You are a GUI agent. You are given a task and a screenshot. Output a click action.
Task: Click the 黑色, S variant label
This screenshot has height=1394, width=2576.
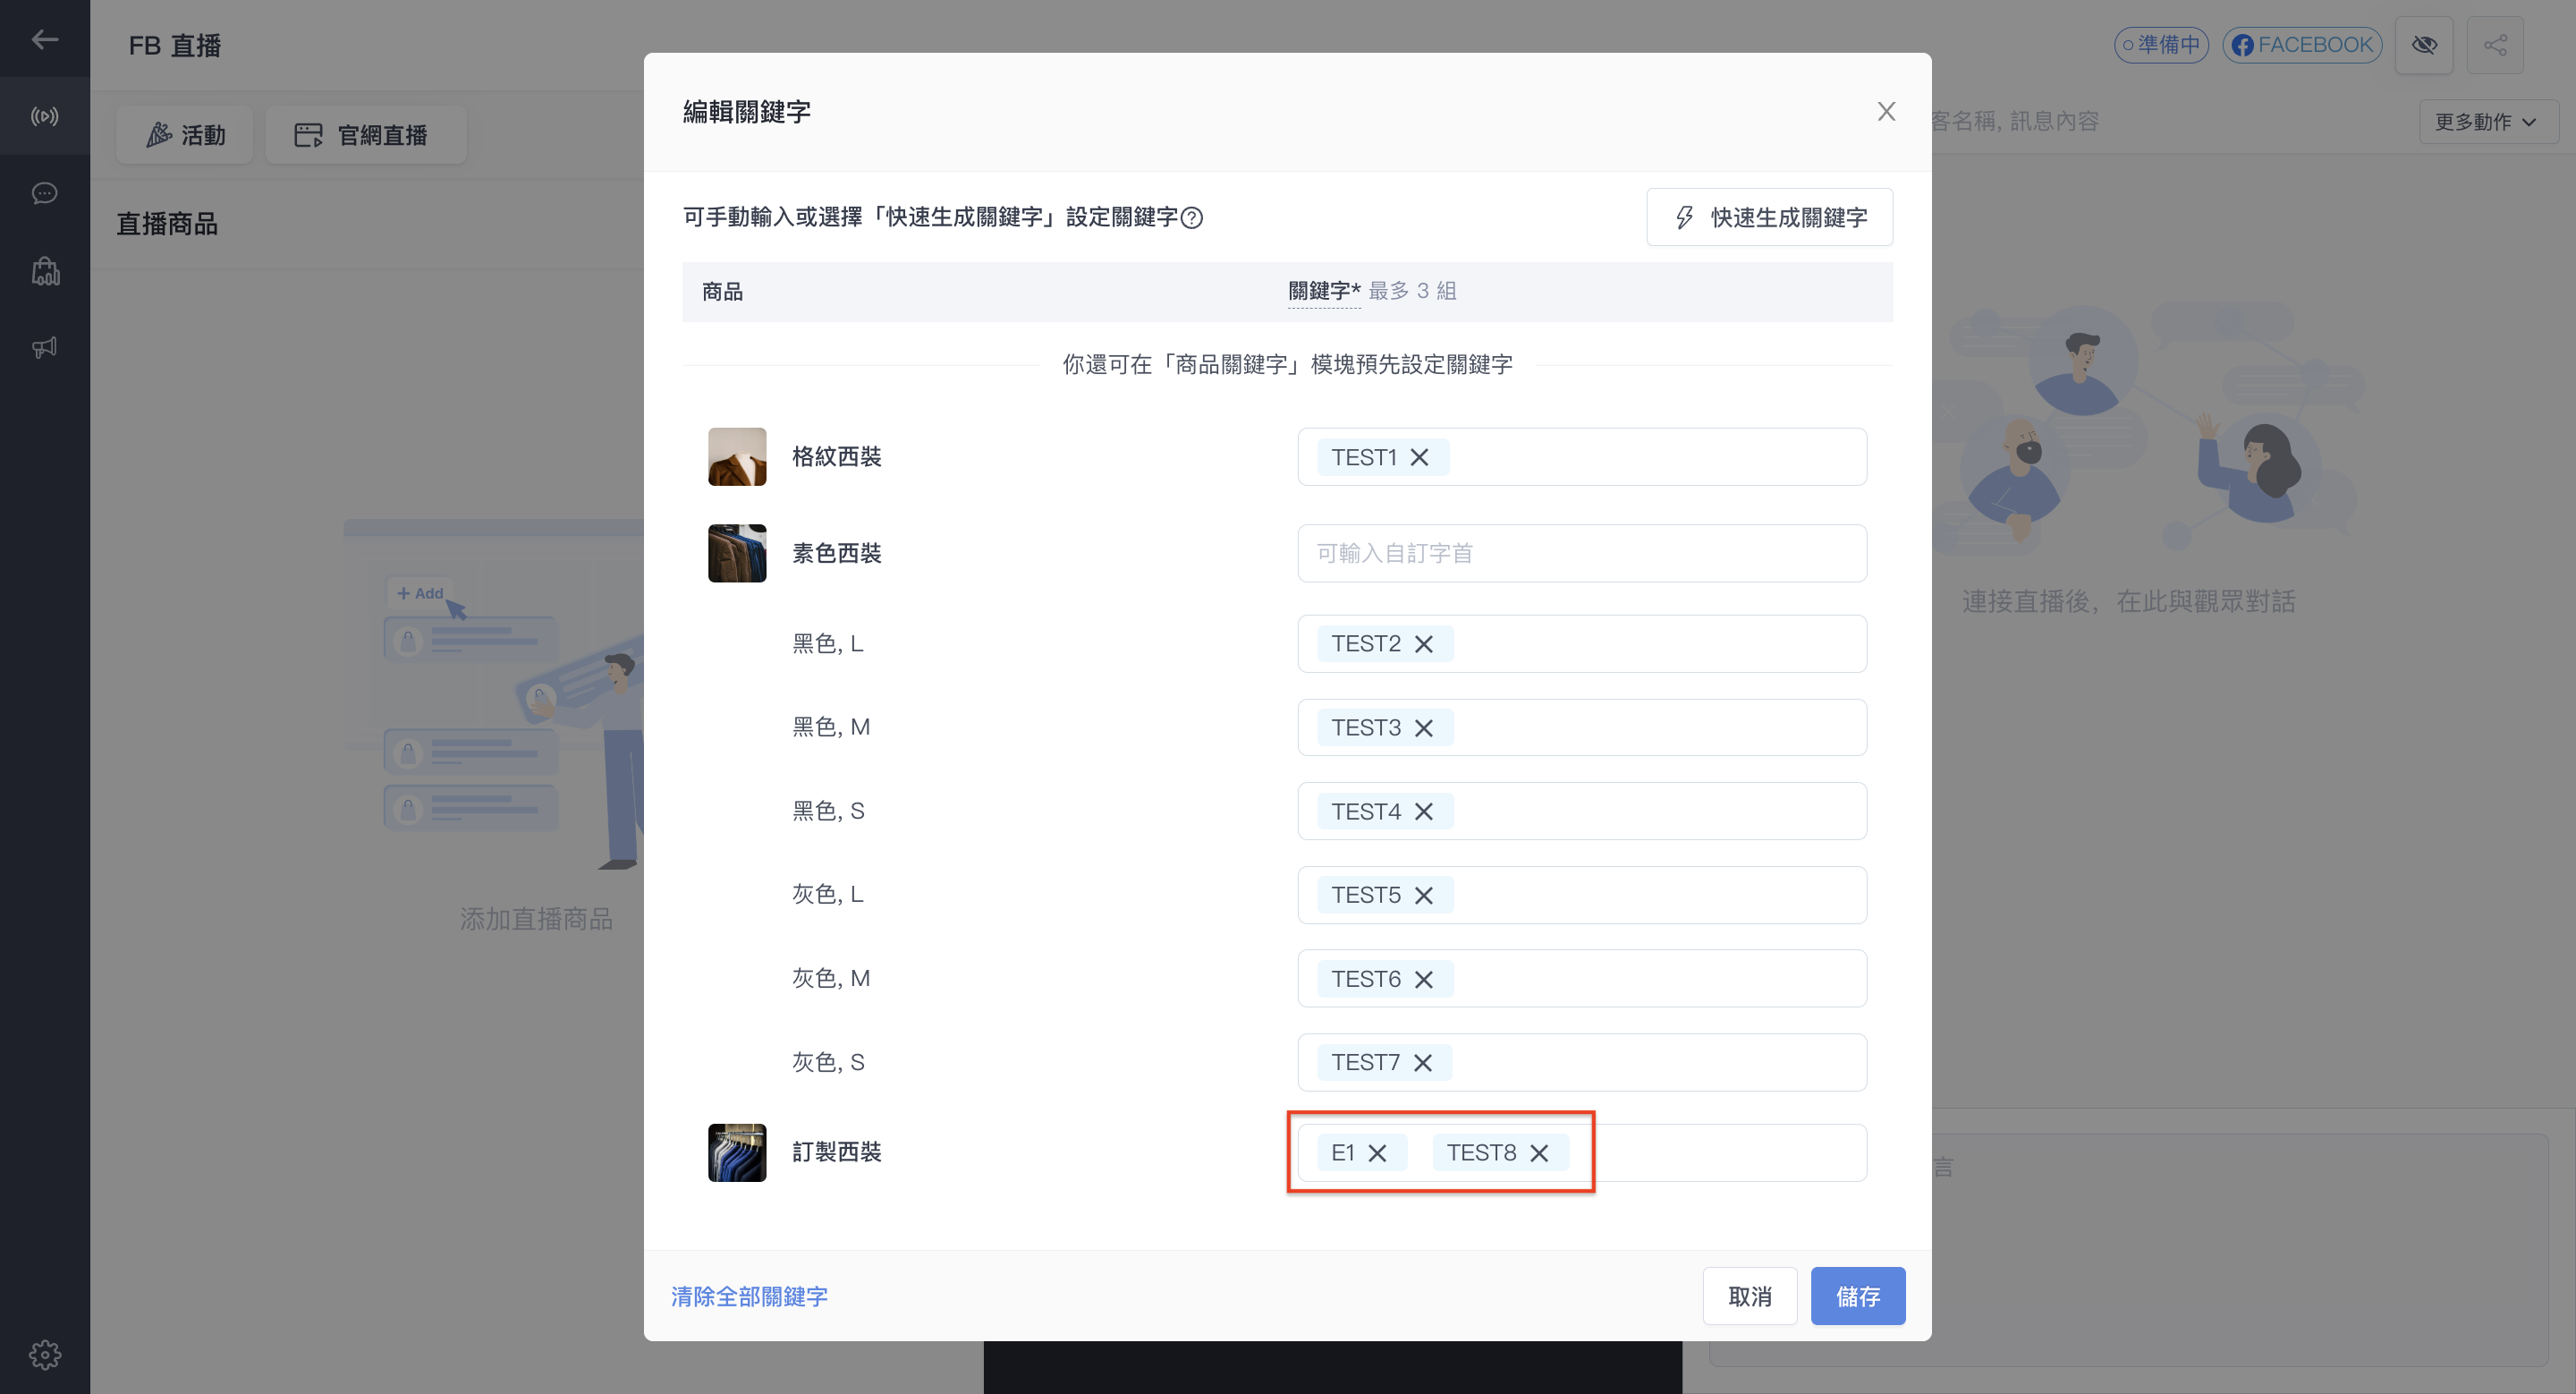[x=828, y=811]
